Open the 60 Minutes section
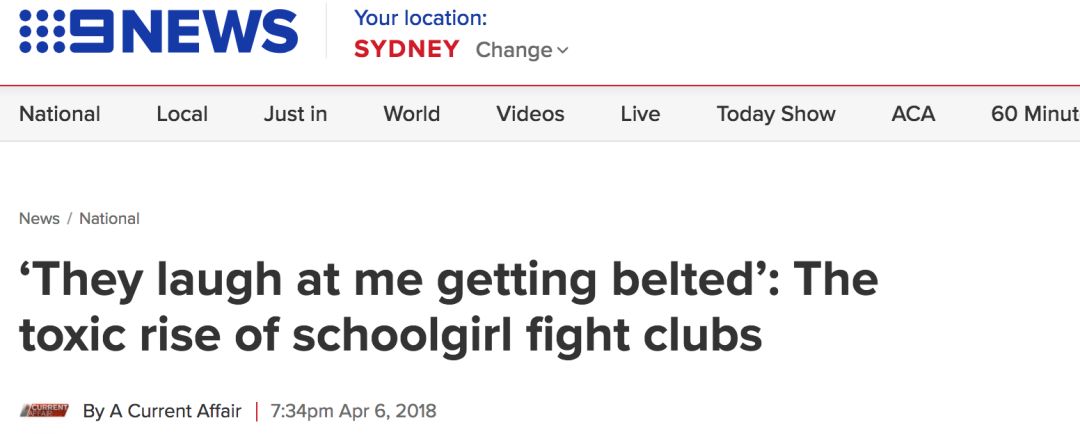Image resolution: width=1080 pixels, height=434 pixels. (x=1035, y=114)
